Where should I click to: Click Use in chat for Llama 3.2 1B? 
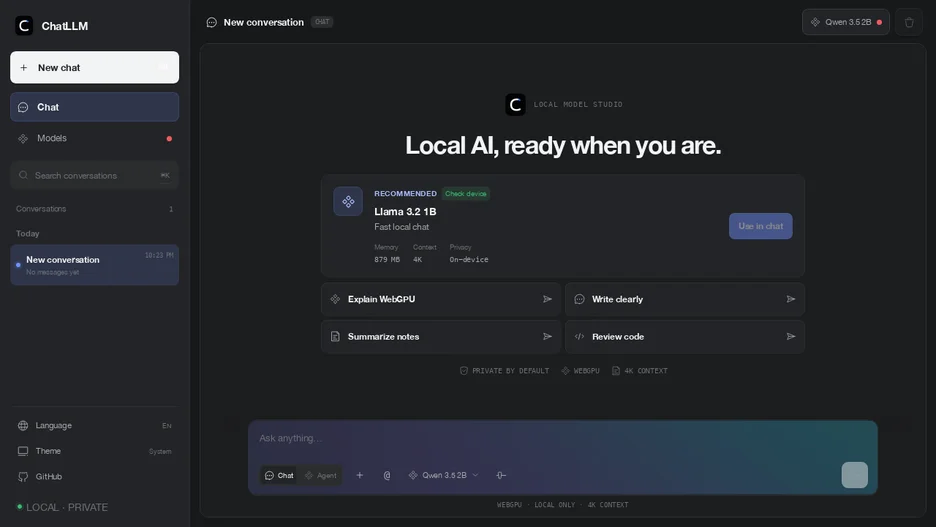(x=760, y=226)
